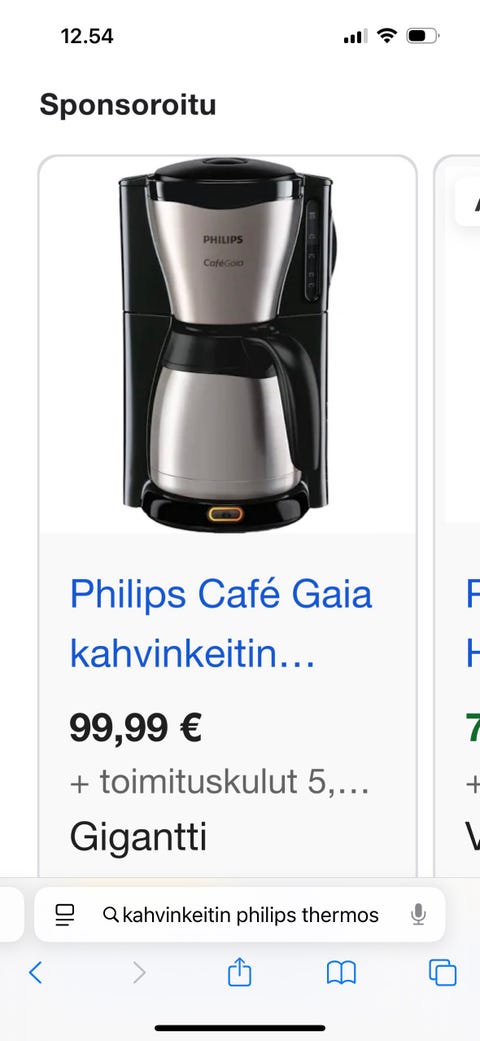The width and height of the screenshot is (480, 1041).
Task: Open the partially visible second product card
Action: point(457,518)
